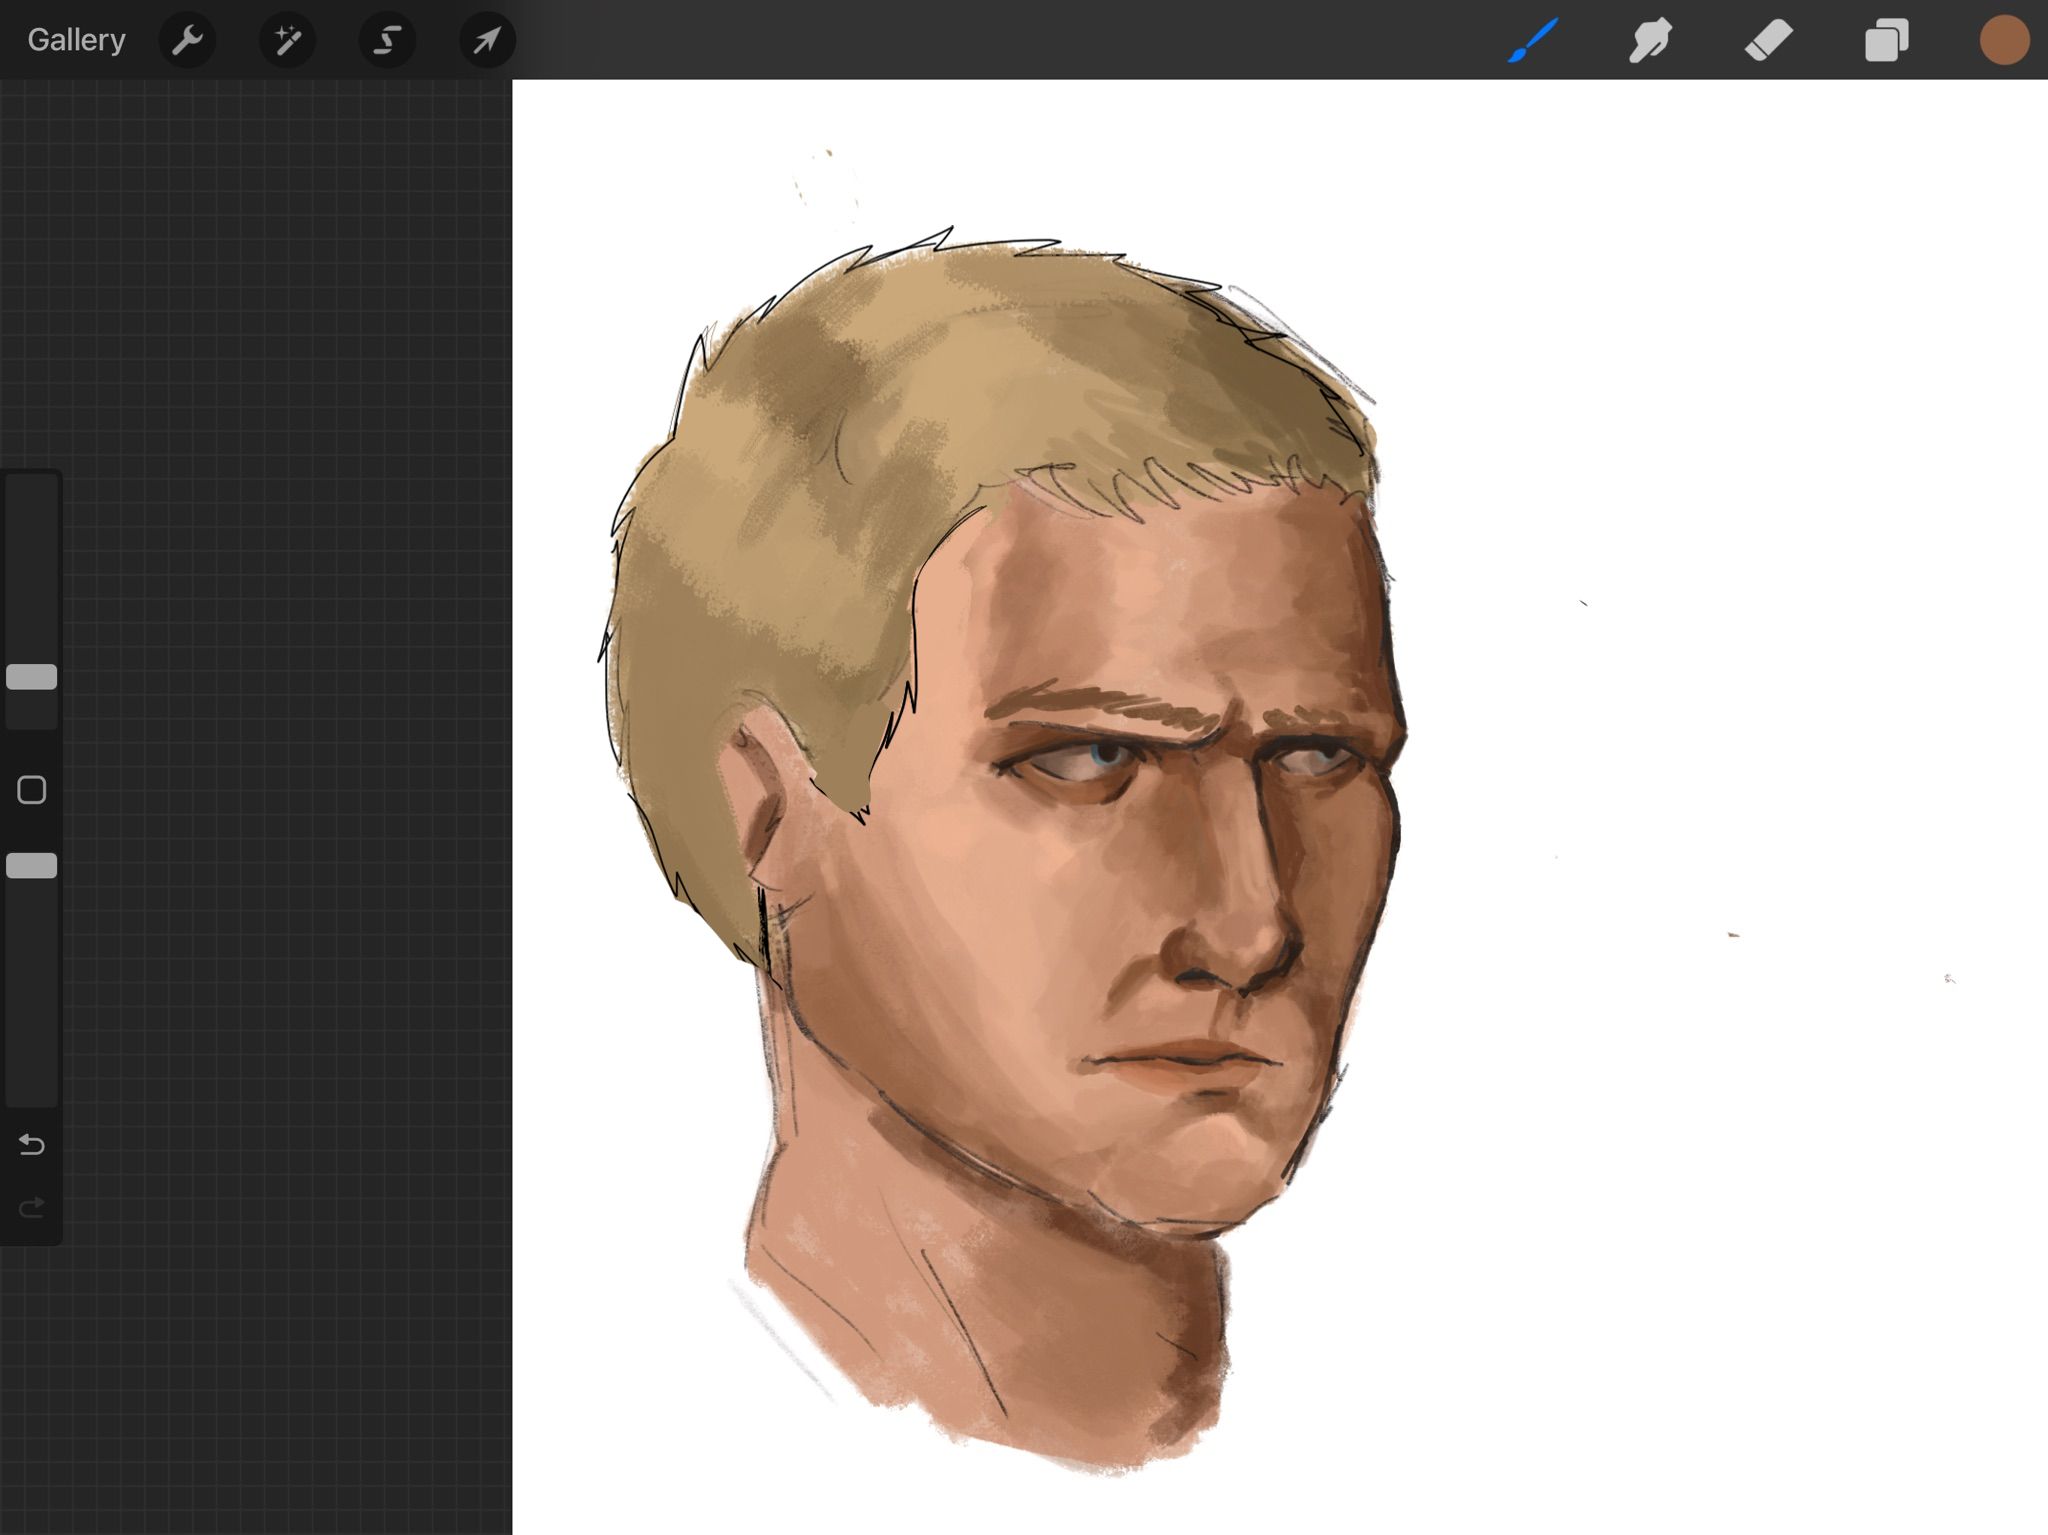The width and height of the screenshot is (2048, 1535).
Task: Tap the square modify button in sidebar
Action: pyautogui.click(x=32, y=790)
